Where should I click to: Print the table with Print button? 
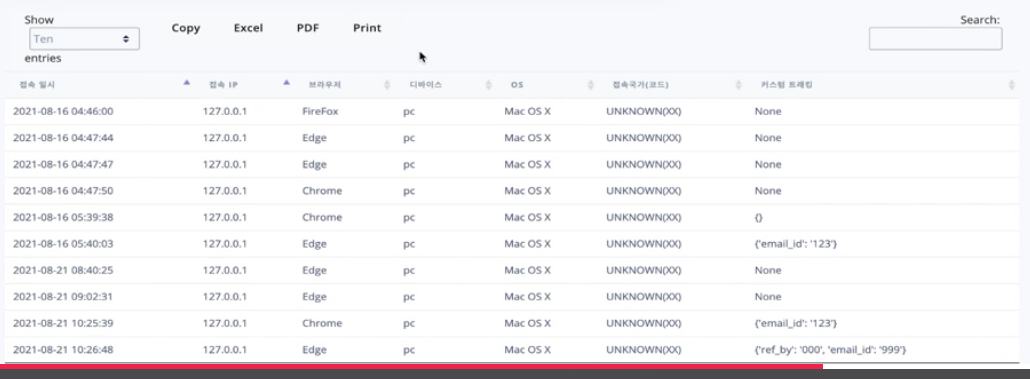click(367, 28)
